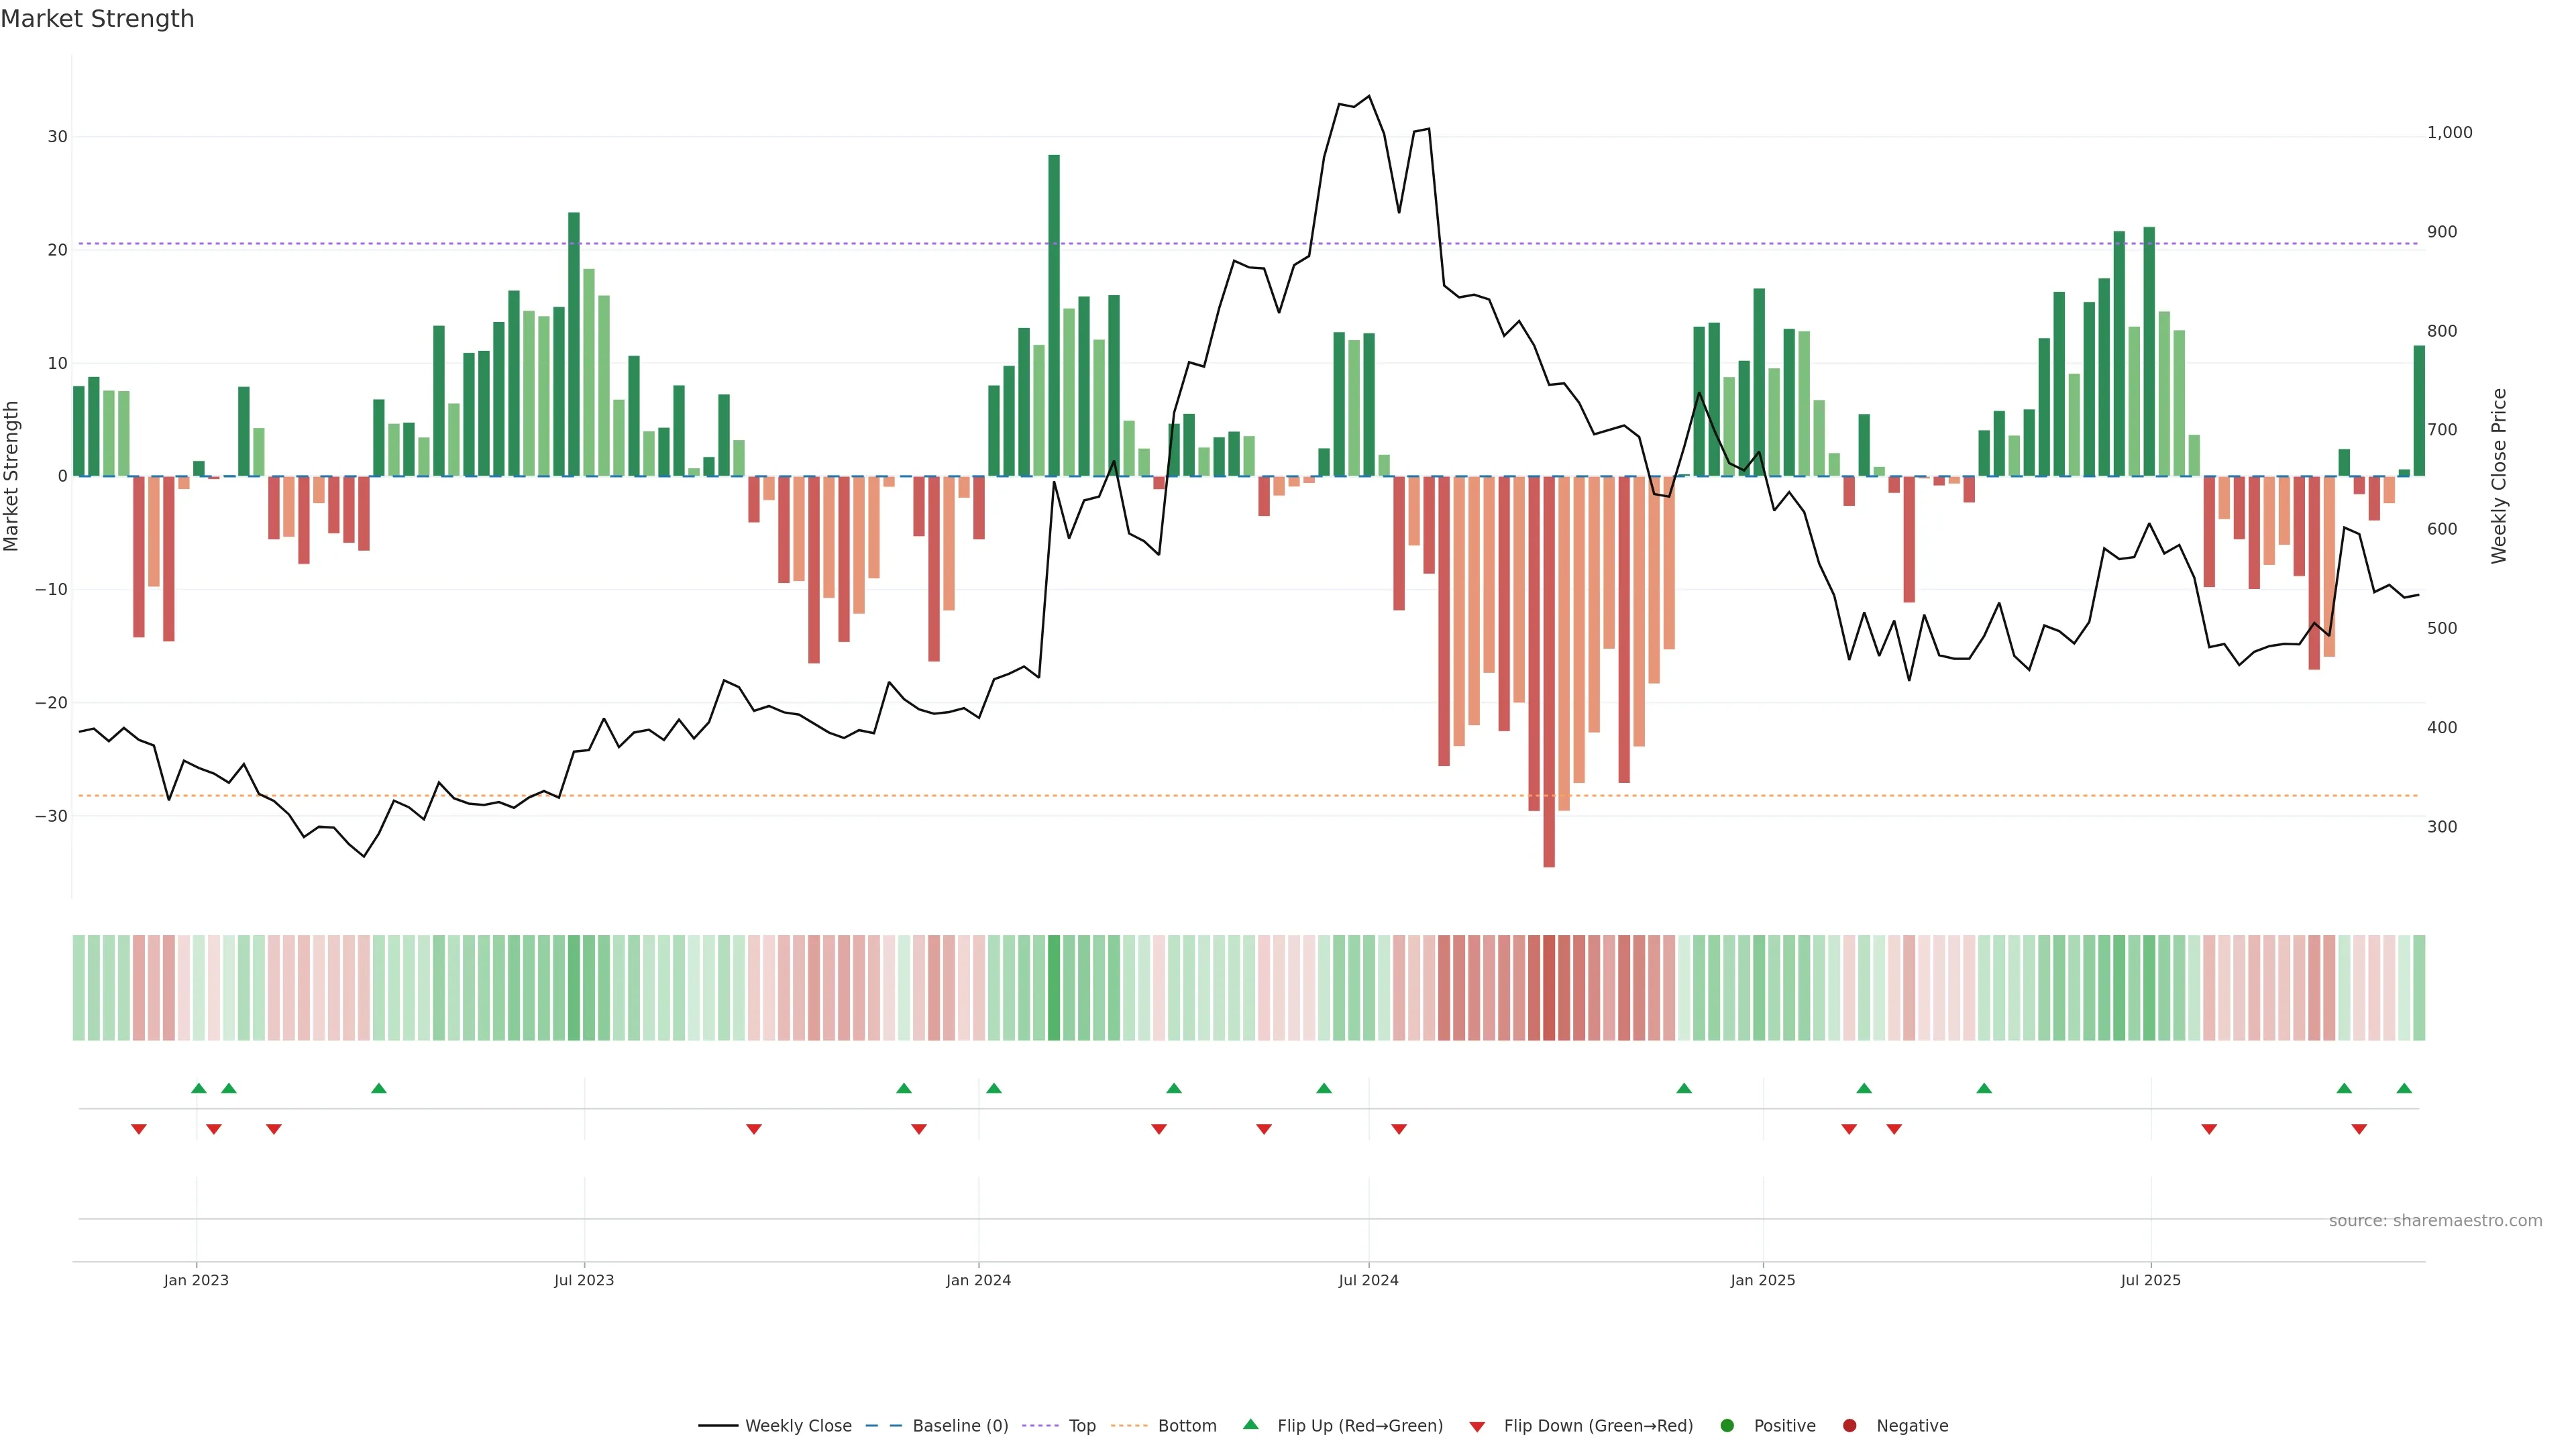Click the Weekly Close Price axis title
Screen dimensions: 2576x1449
[x=2499, y=476]
